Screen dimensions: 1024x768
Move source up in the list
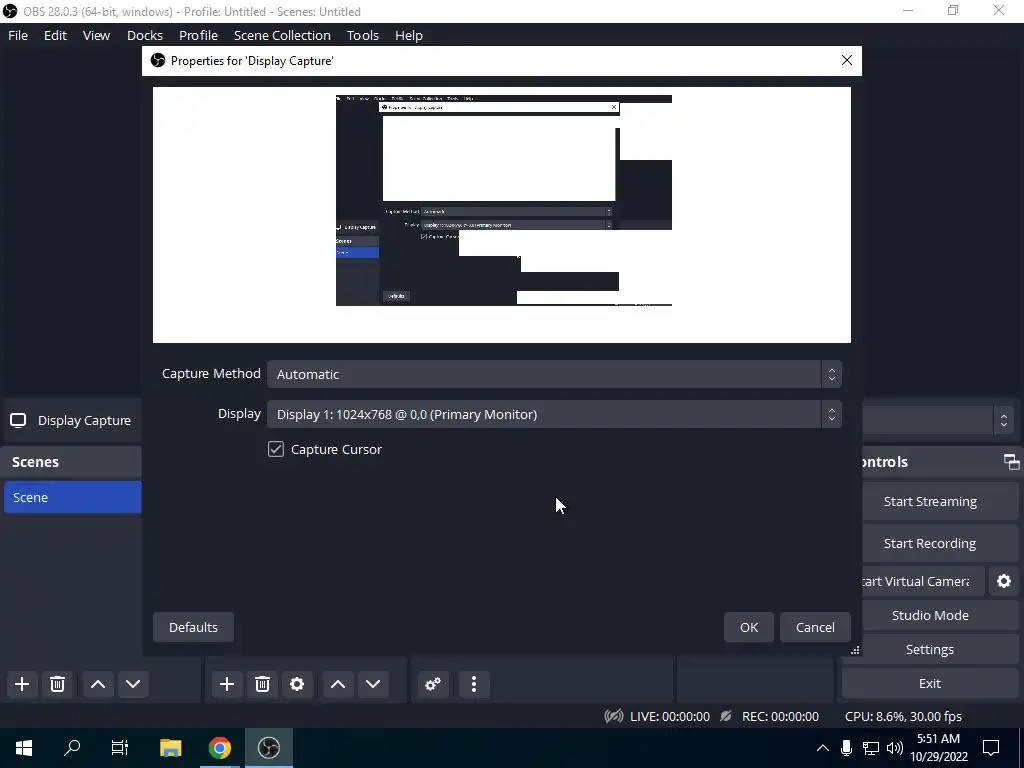pos(338,684)
